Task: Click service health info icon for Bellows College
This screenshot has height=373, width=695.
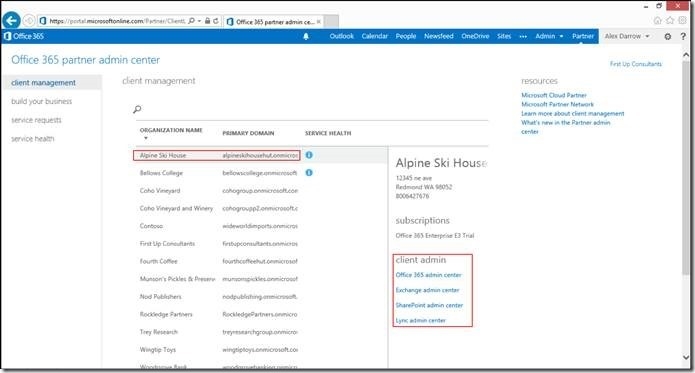Action: click(x=309, y=173)
